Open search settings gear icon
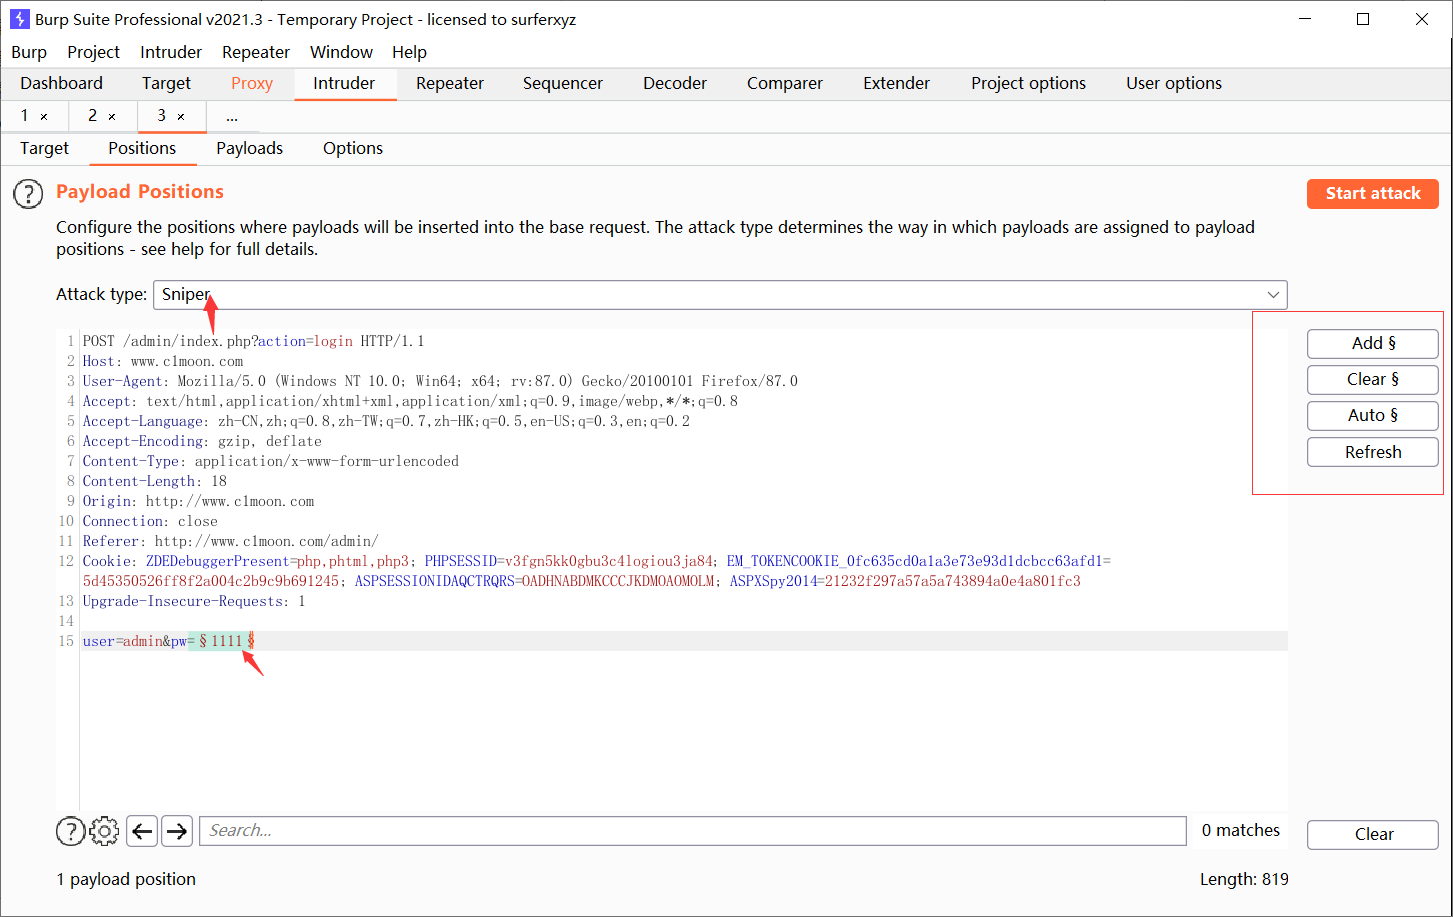Screen dimensions: 1453x917 [x=104, y=831]
